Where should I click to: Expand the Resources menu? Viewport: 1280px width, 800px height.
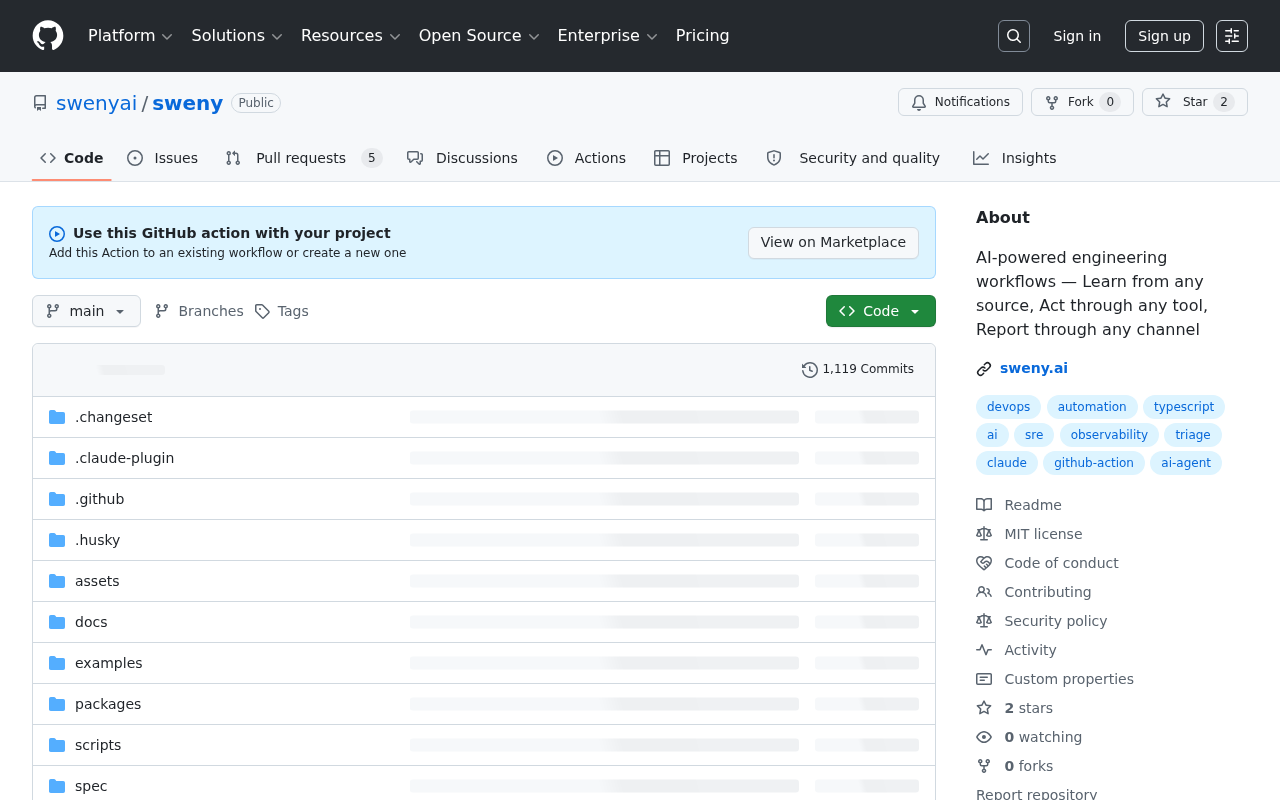coord(350,36)
